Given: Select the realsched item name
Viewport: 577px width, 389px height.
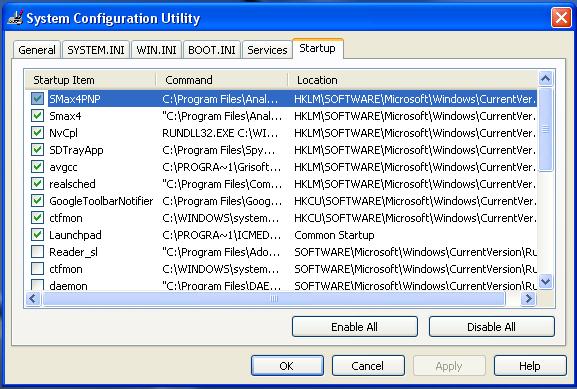Looking at the screenshot, I should 72,184.
